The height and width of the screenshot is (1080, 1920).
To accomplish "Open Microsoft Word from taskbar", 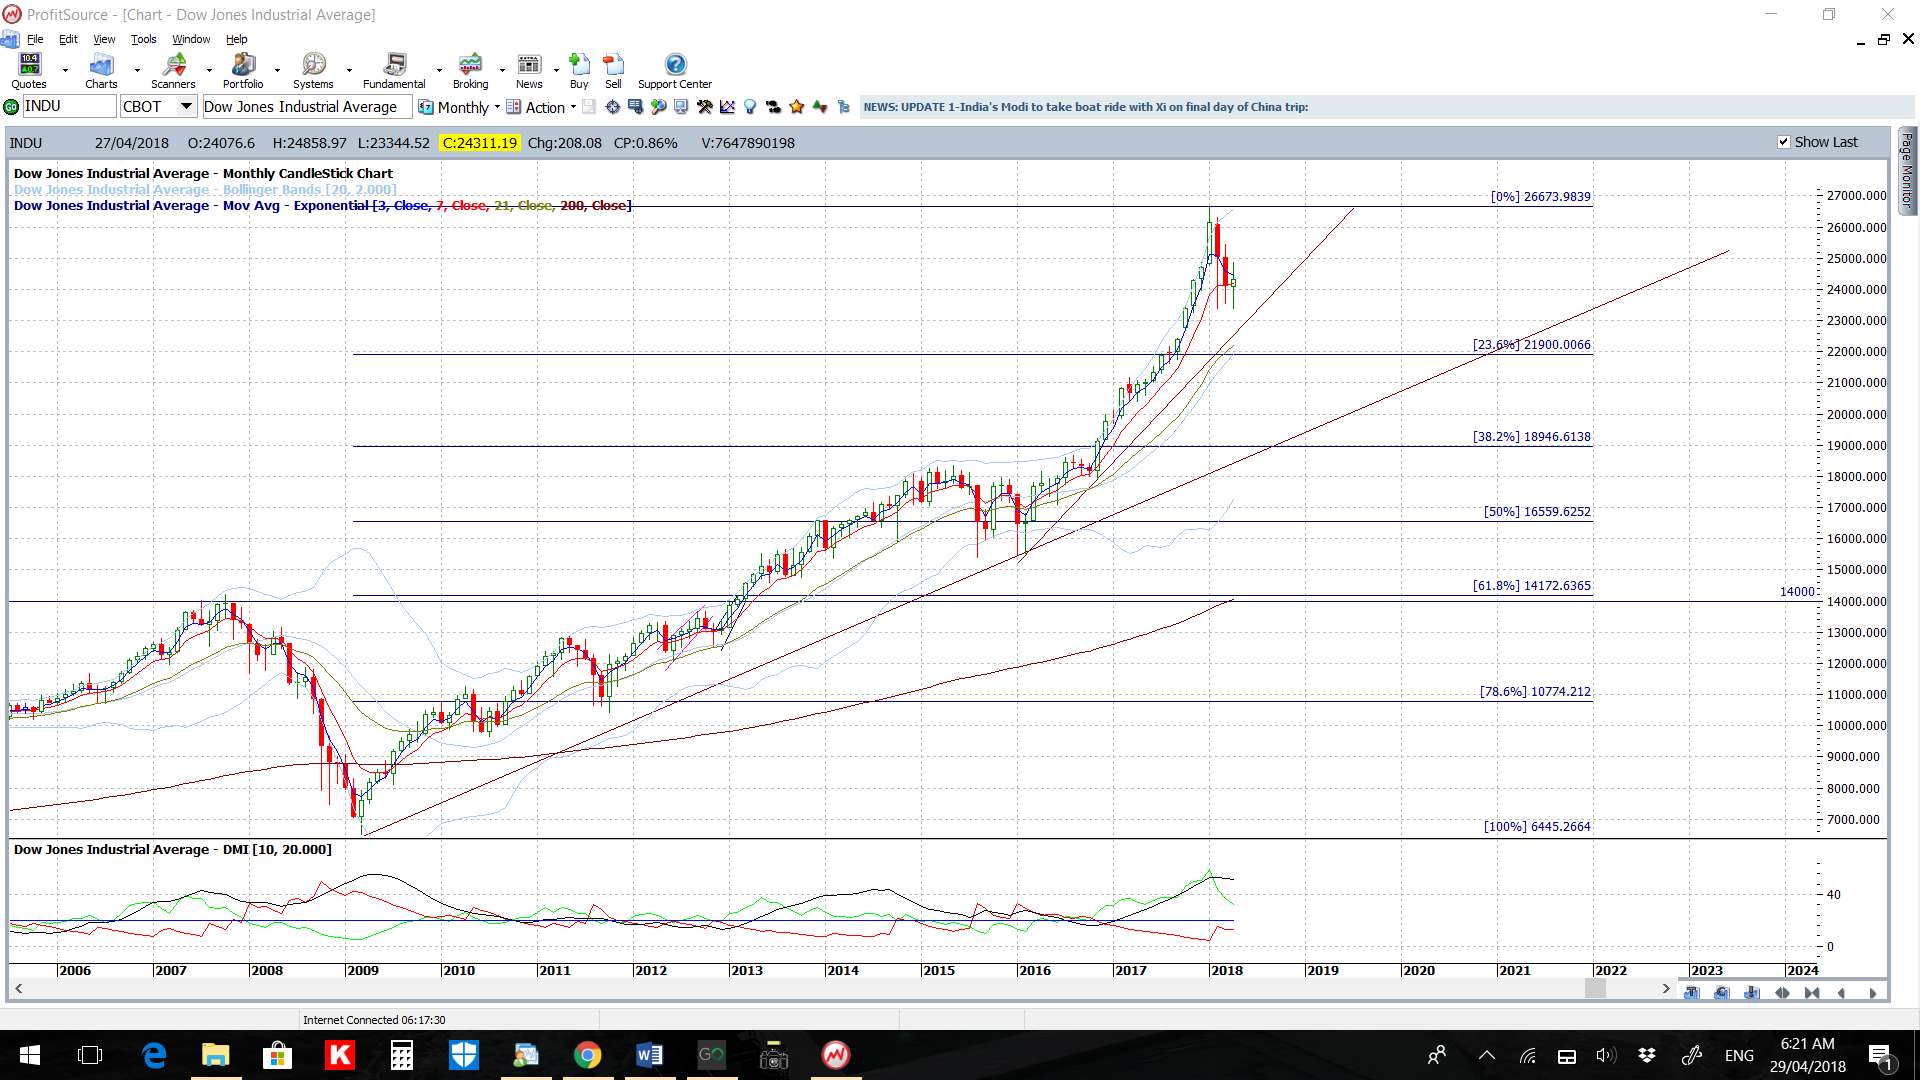I will click(649, 1055).
